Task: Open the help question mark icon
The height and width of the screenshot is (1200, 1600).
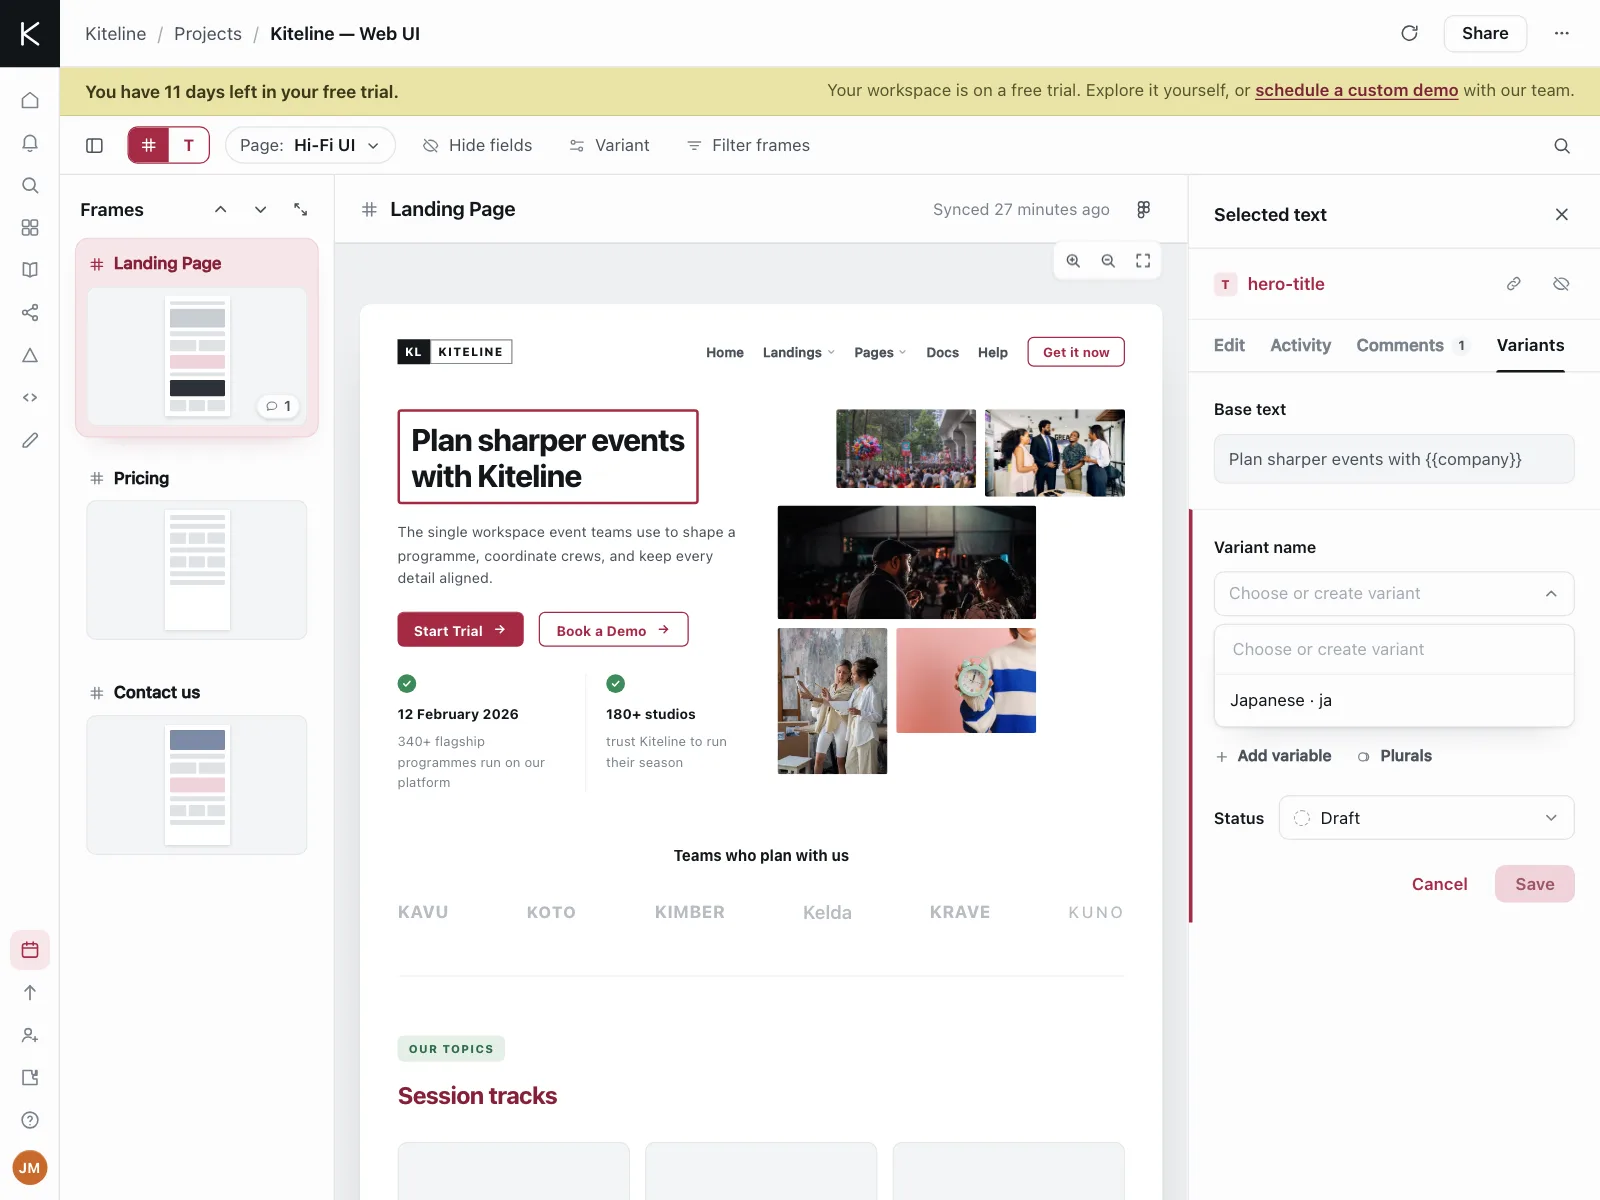Action: (x=30, y=1120)
